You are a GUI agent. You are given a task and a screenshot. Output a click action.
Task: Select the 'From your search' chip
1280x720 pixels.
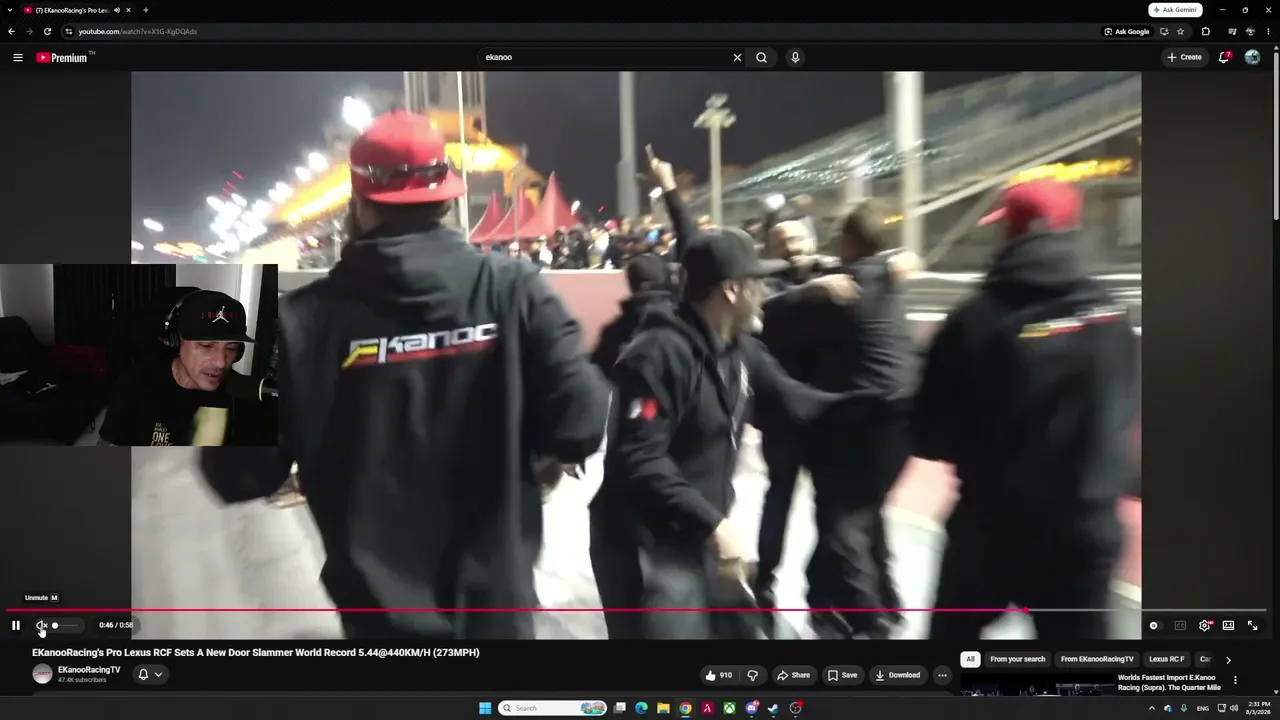point(1018,659)
